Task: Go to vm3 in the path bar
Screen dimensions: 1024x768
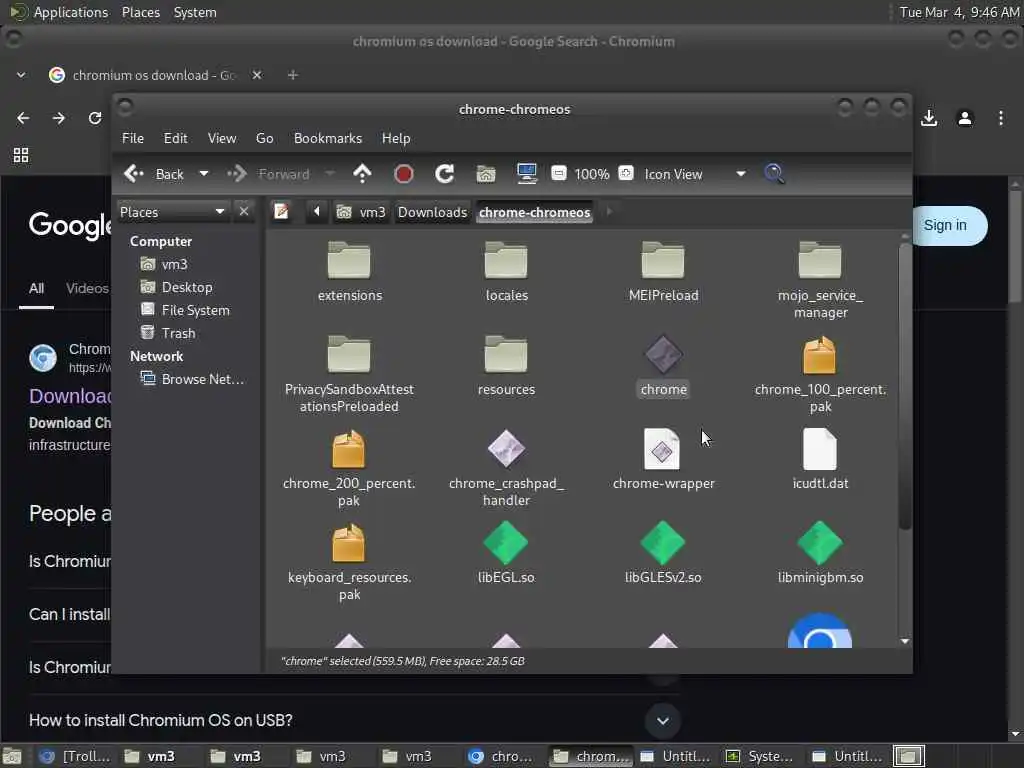Action: point(361,212)
